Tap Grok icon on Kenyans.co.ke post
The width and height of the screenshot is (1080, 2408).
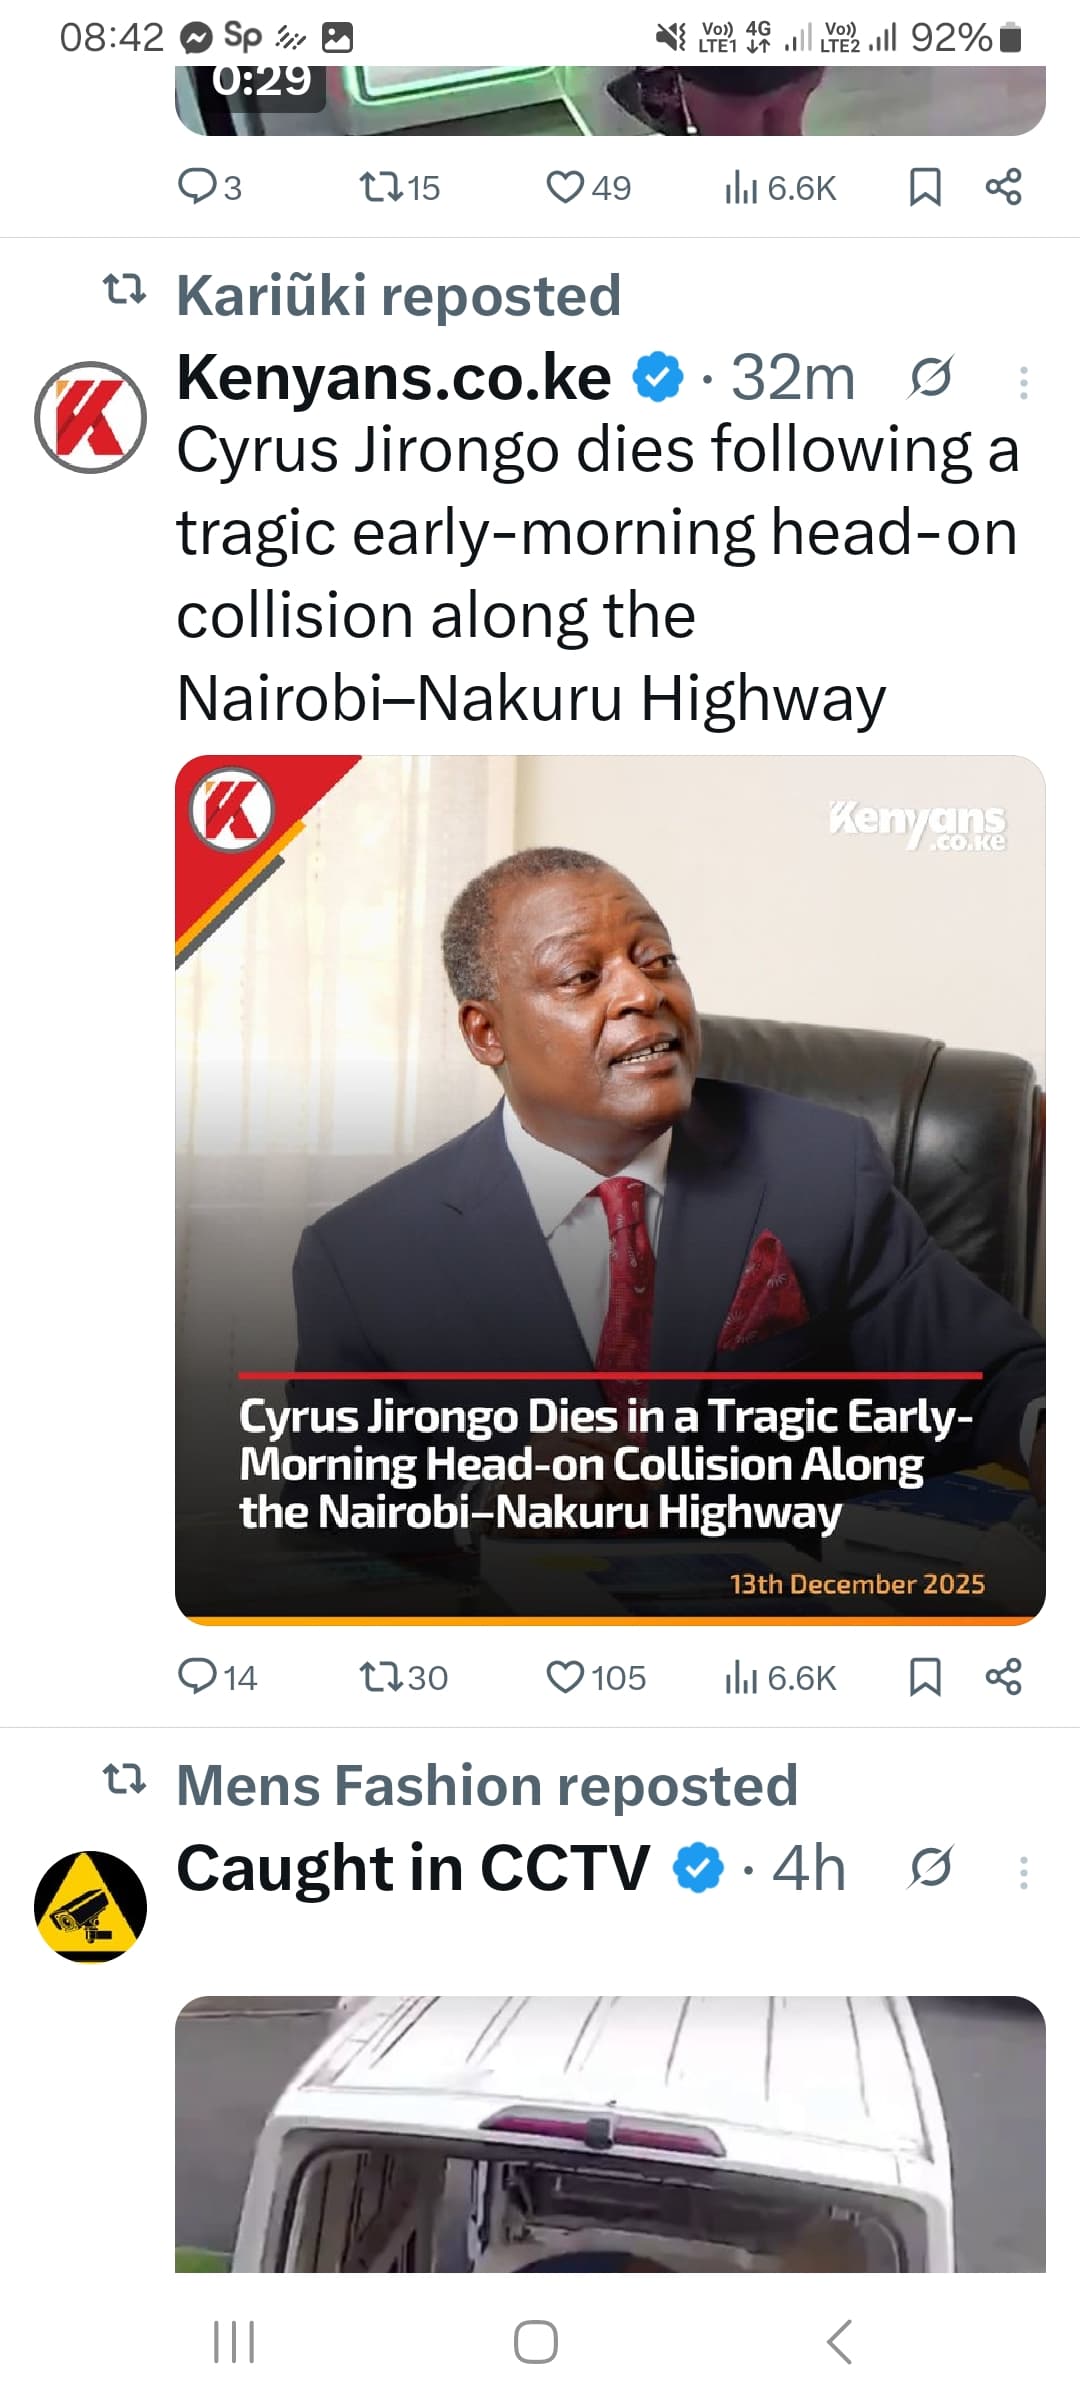pyautogui.click(x=930, y=378)
